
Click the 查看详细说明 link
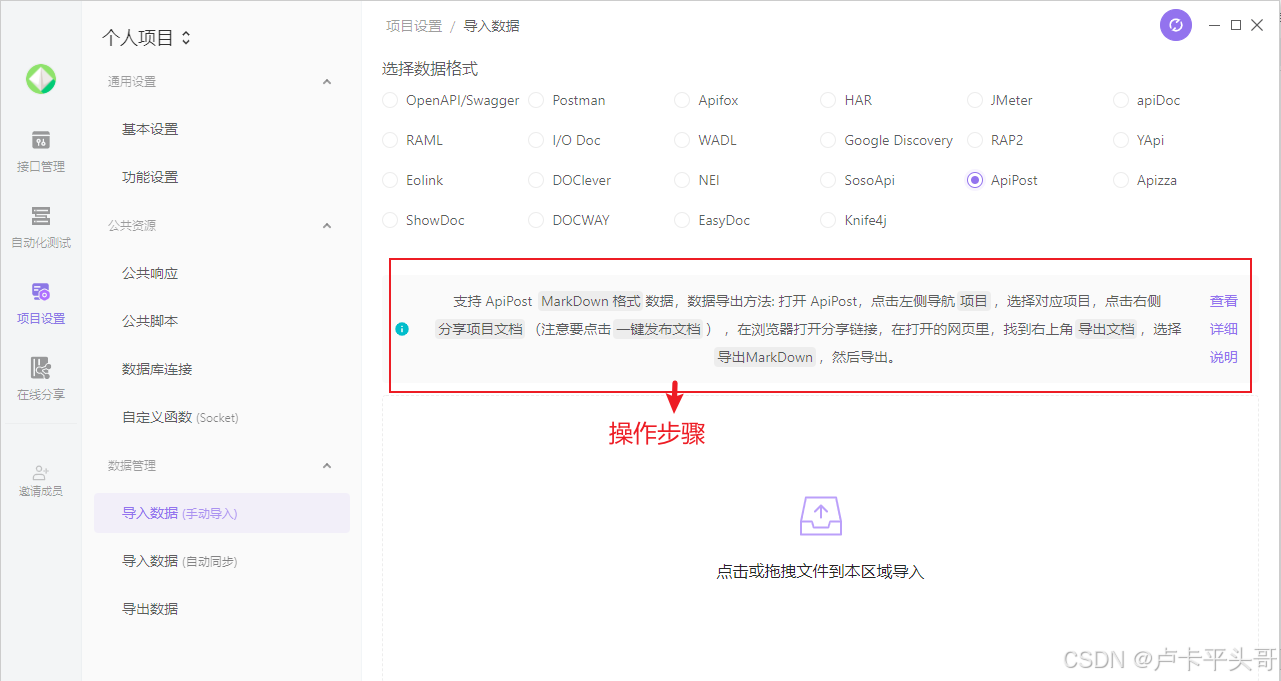1224,329
